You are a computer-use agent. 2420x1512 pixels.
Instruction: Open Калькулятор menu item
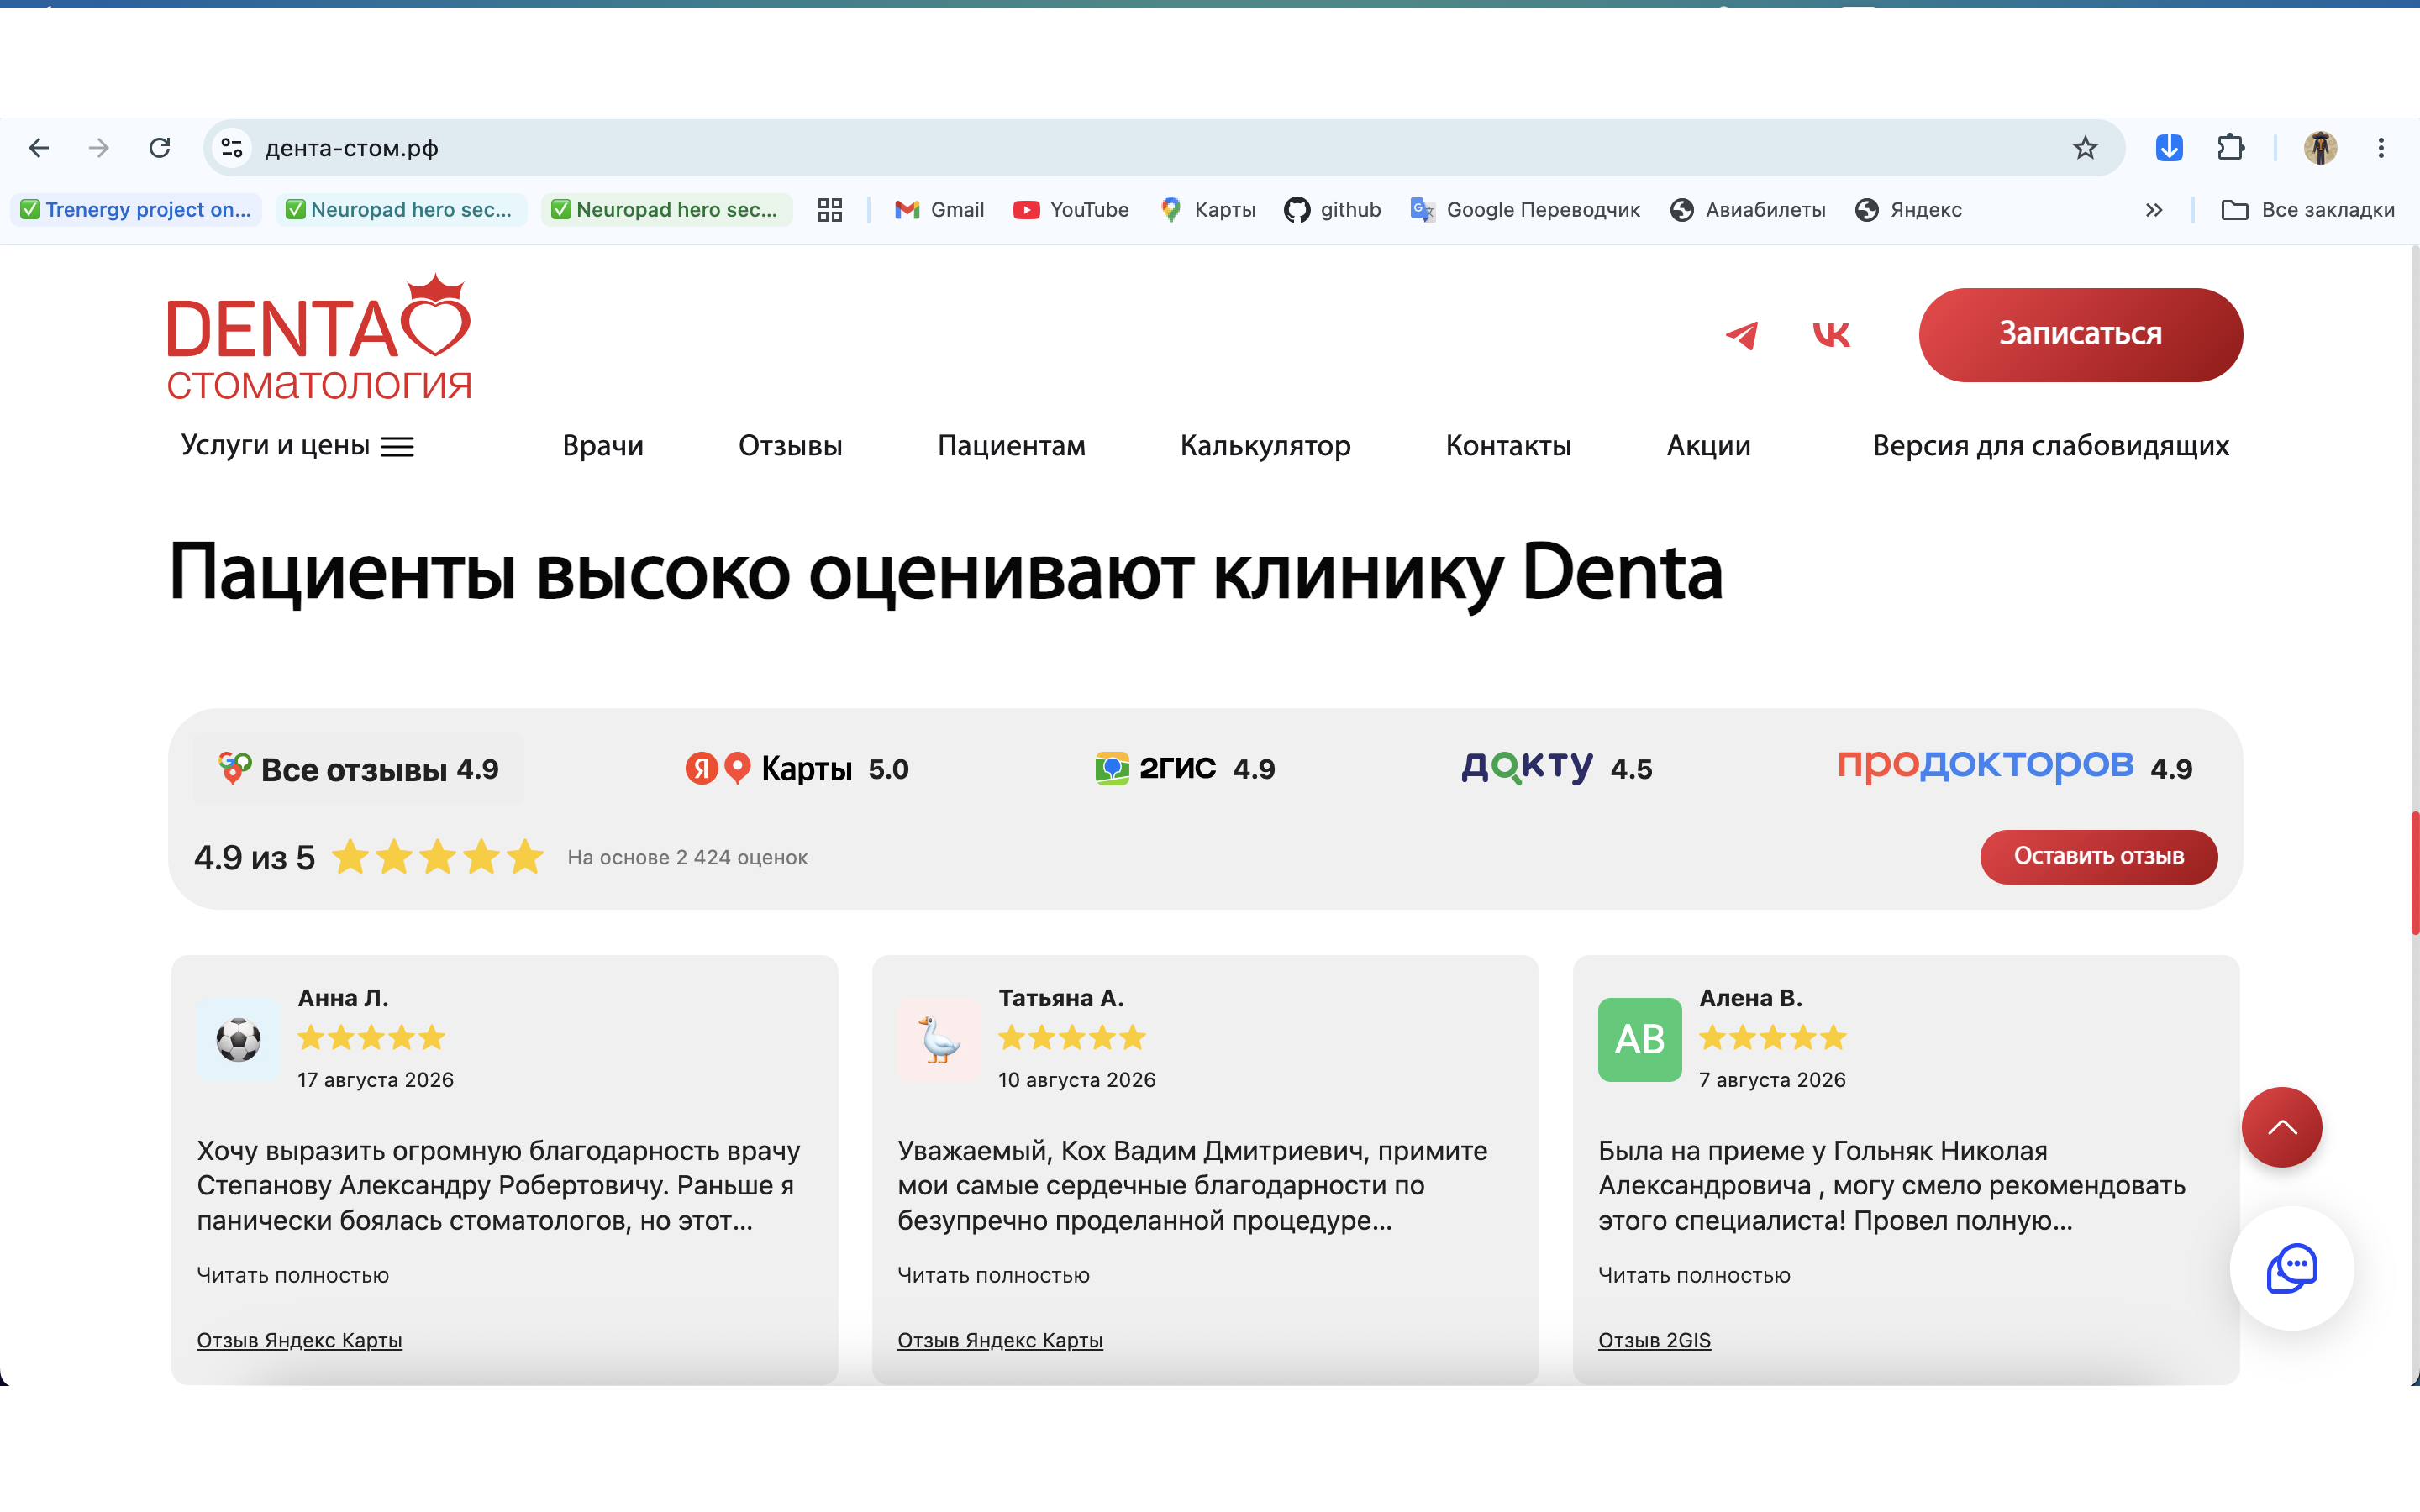[x=1265, y=445]
